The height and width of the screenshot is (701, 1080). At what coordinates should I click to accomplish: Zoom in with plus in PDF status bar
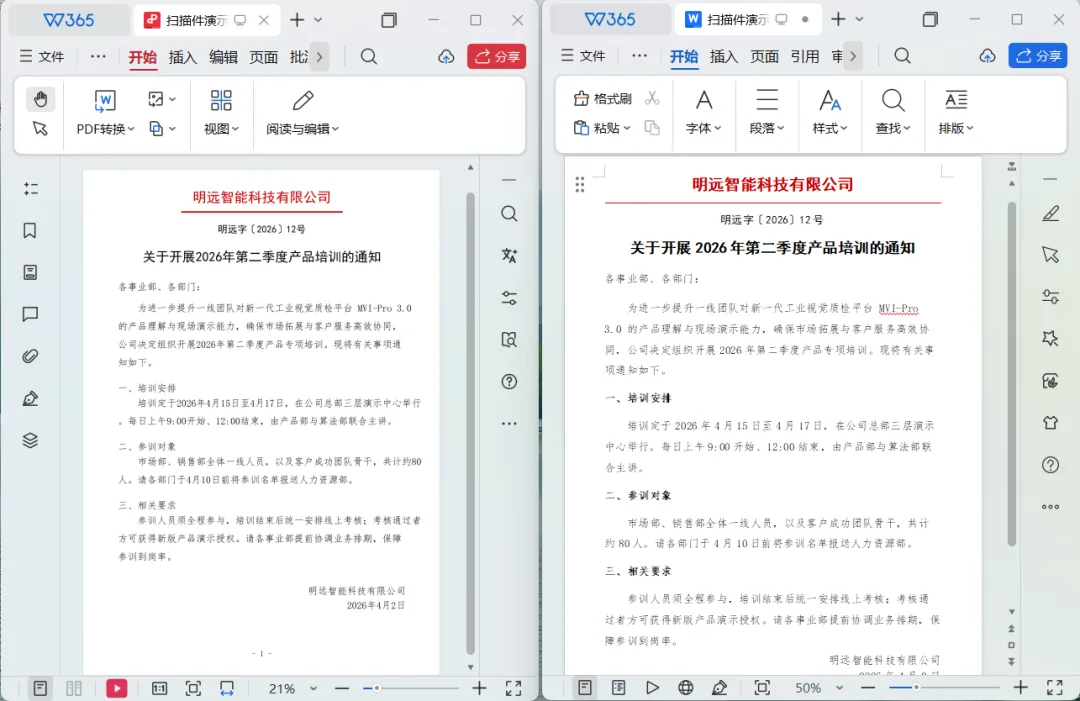(479, 688)
